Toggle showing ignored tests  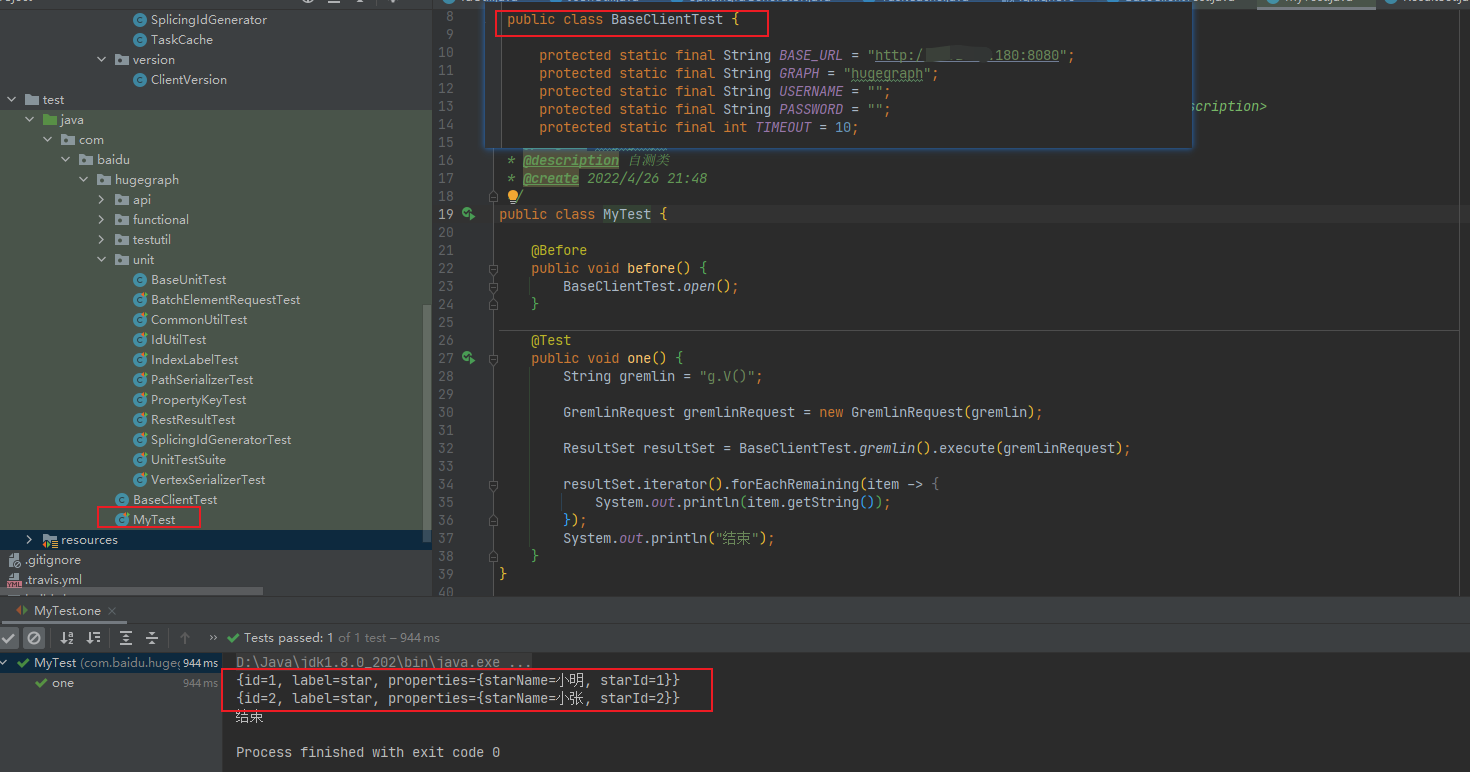34,637
